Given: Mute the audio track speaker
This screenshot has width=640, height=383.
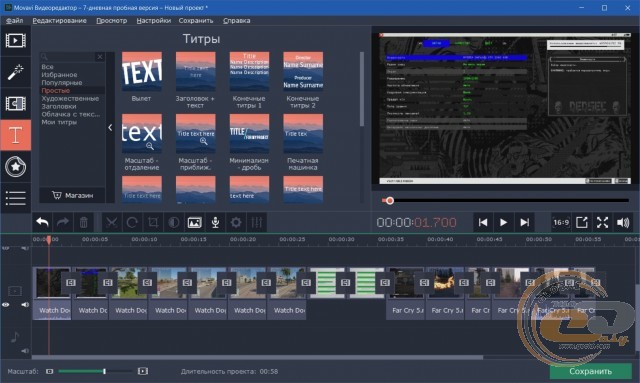Looking at the screenshot, I should pyautogui.click(x=25, y=351).
